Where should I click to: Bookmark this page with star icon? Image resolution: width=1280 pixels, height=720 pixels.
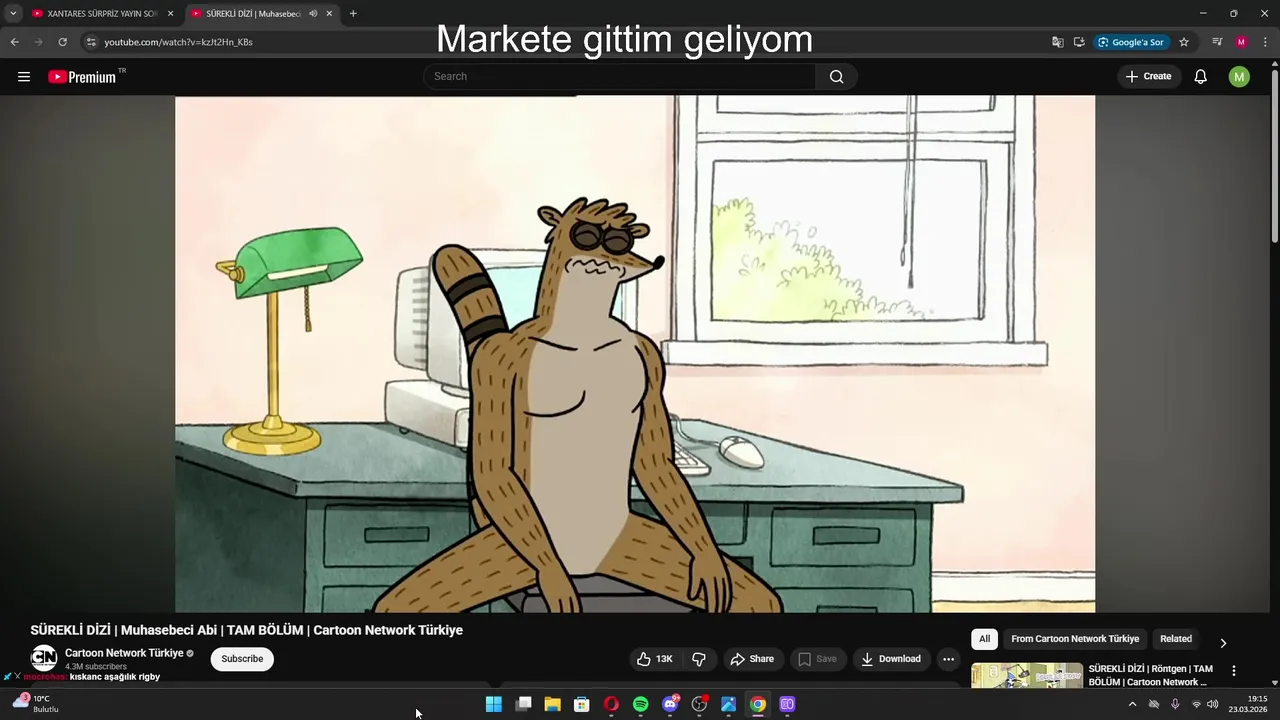point(1184,42)
